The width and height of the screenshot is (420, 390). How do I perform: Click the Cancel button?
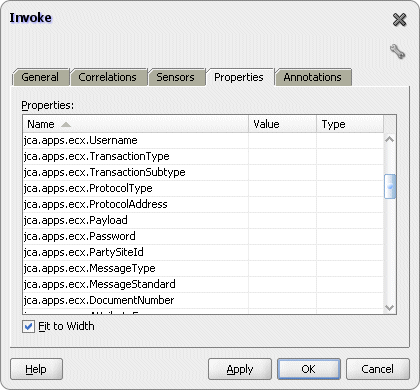point(378,369)
